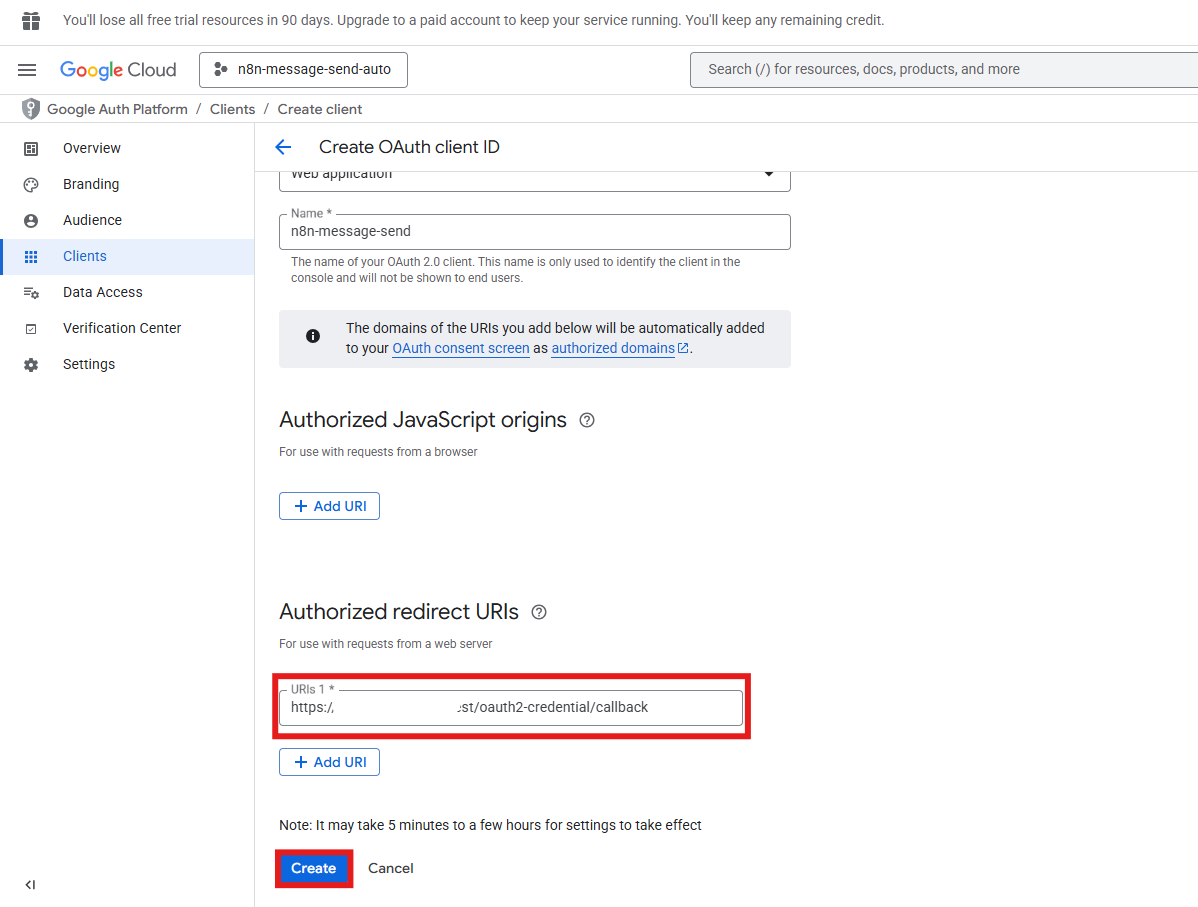Screen dimensions: 1198x907
Task: Open the n8n-message-send-auto project picker
Action: [x=303, y=70]
